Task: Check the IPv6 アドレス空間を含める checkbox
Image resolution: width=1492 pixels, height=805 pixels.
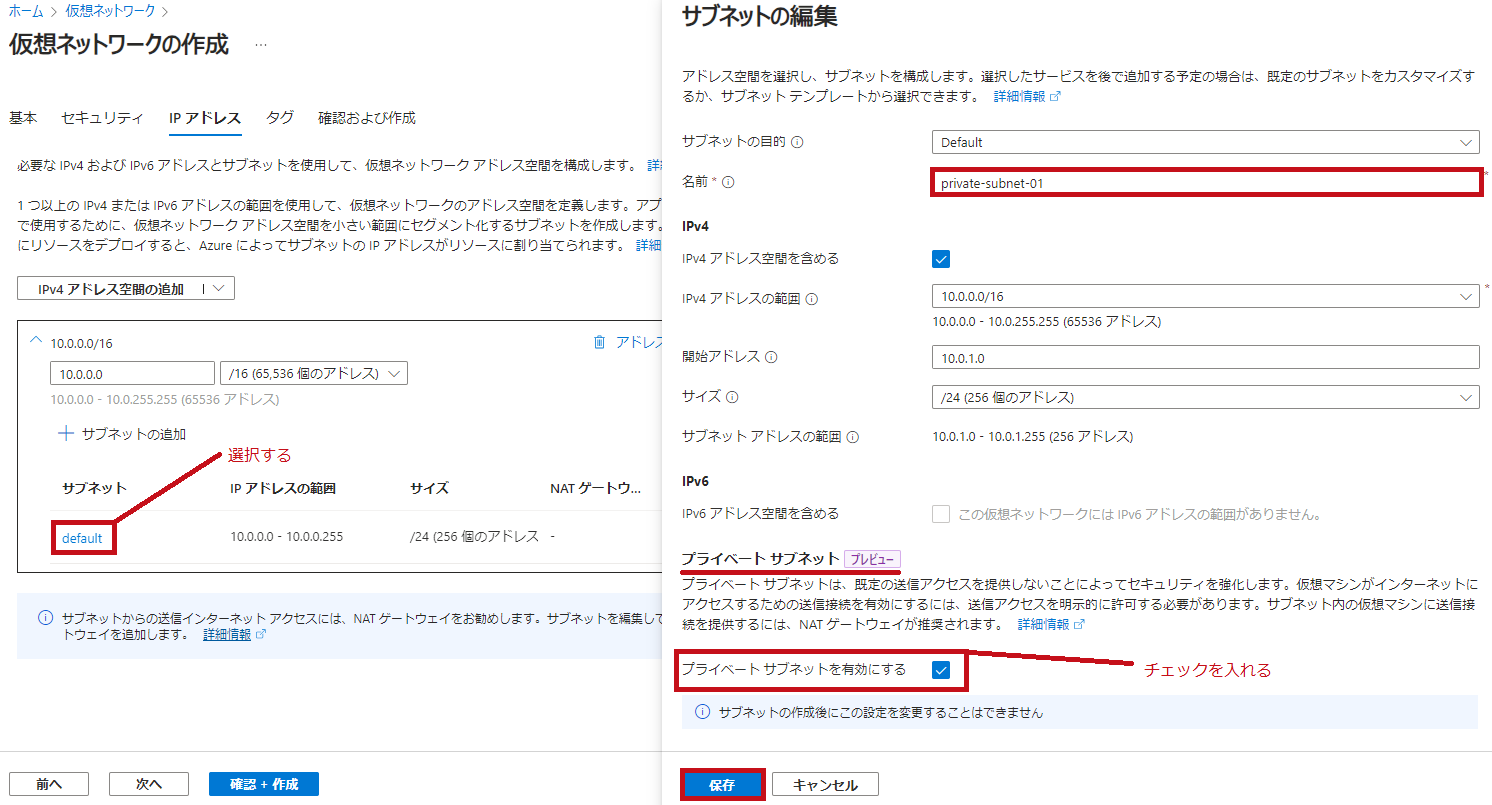Action: tap(941, 514)
